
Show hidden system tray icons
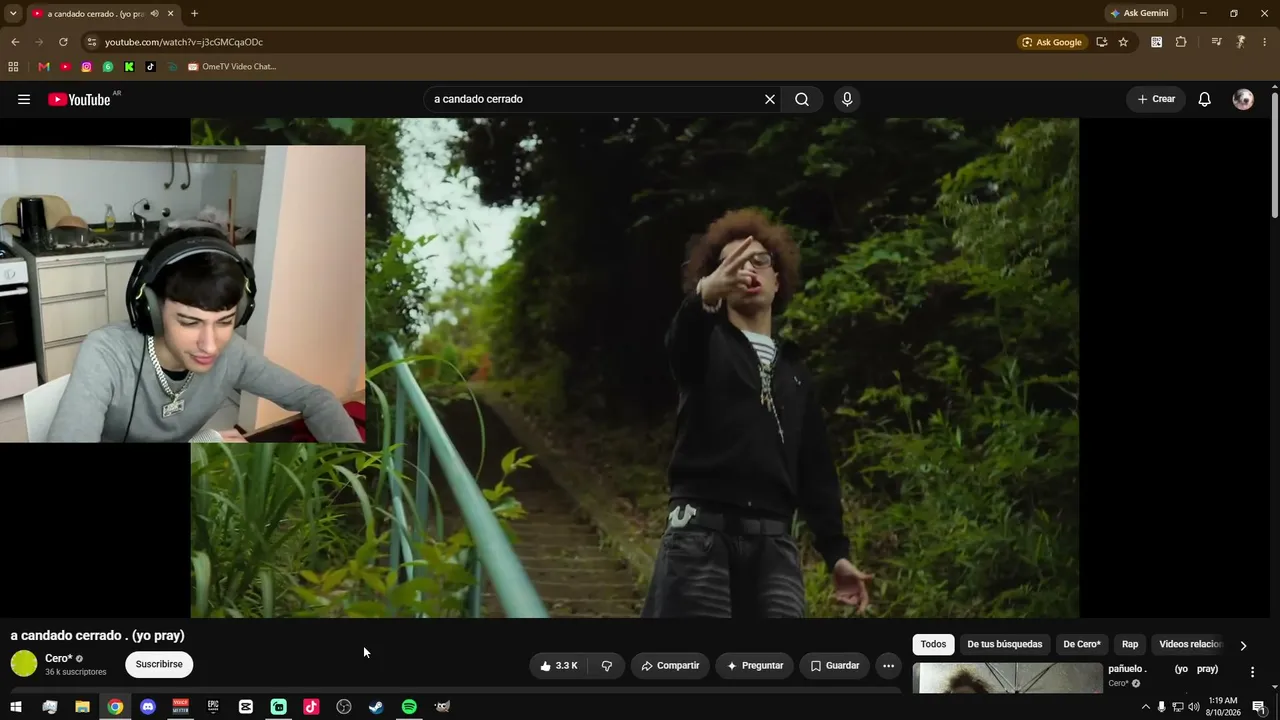pos(1145,707)
